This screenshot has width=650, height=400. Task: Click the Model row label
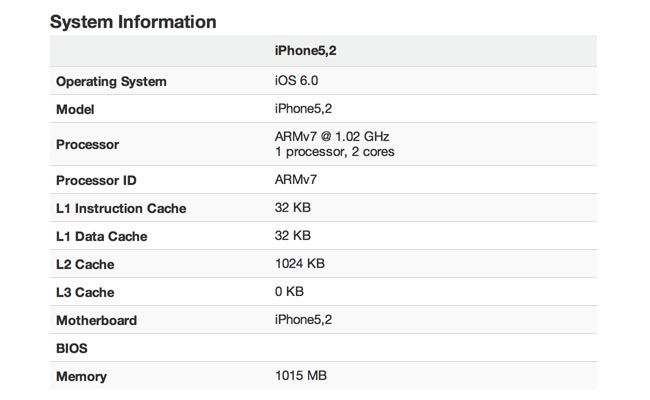click(x=76, y=109)
